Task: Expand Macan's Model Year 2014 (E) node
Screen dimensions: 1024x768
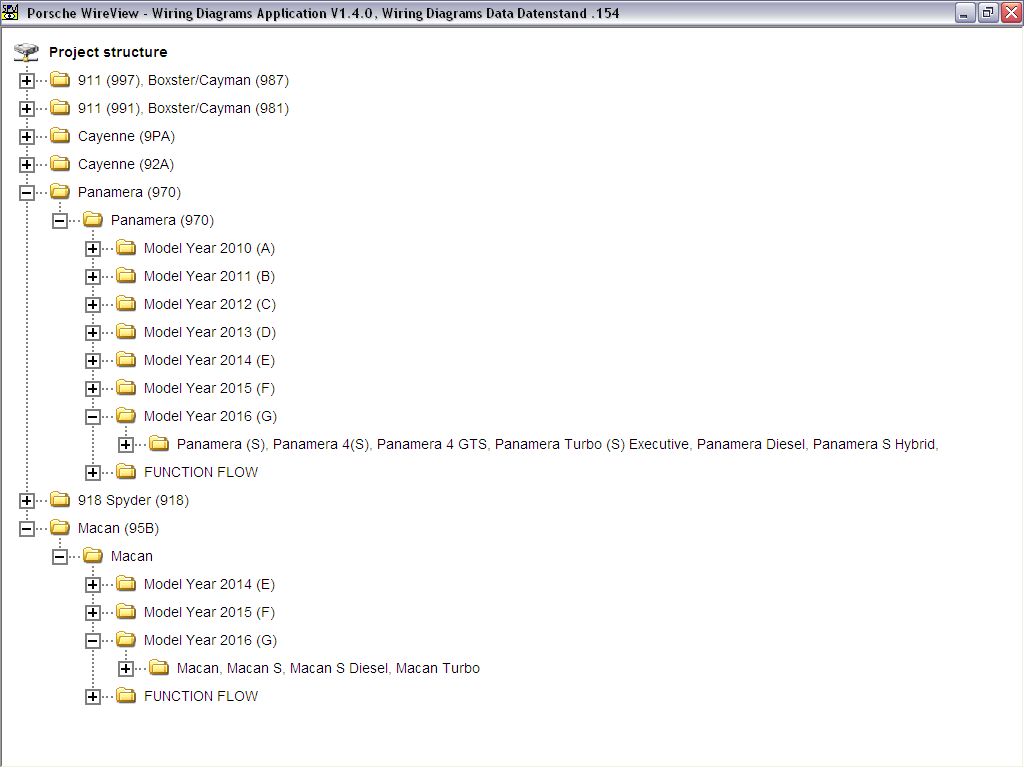Action: (x=93, y=586)
